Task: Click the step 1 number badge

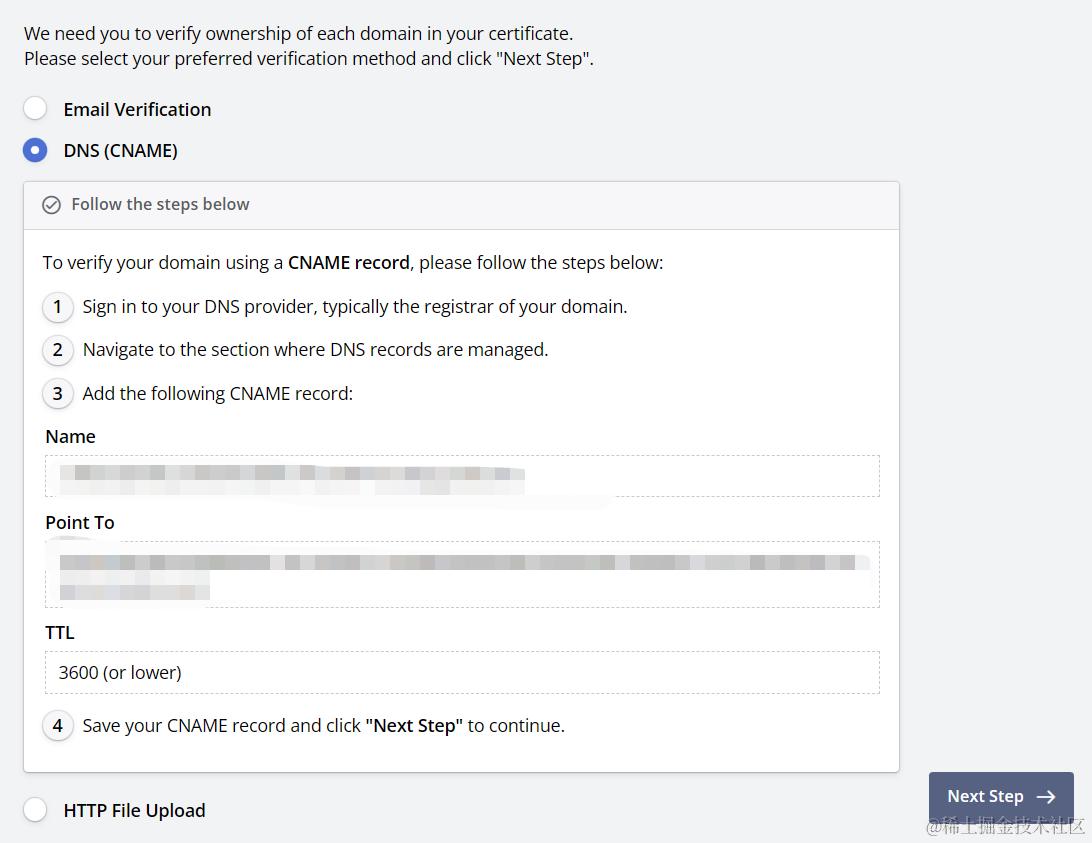Action: click(x=58, y=307)
